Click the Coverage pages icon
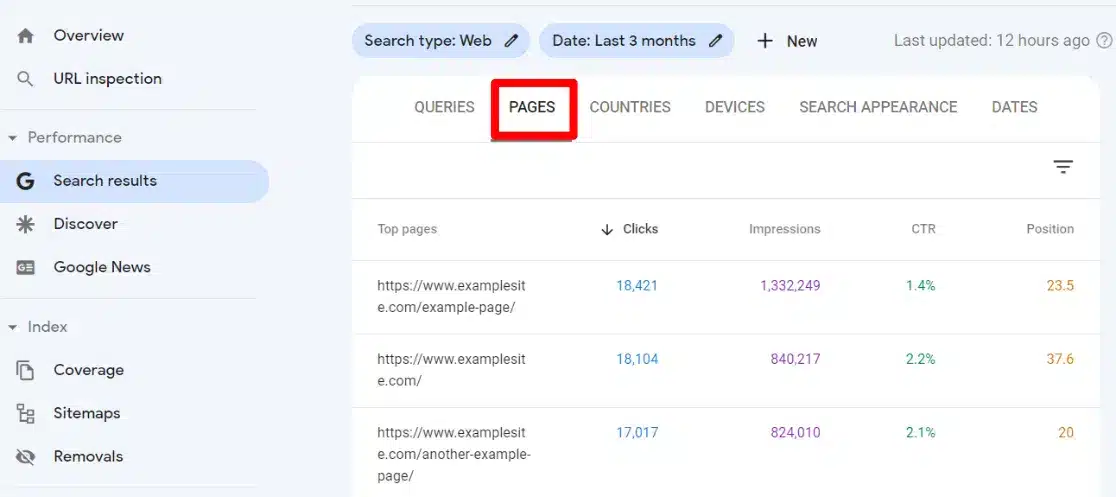The width and height of the screenshot is (1116, 497). [26, 370]
